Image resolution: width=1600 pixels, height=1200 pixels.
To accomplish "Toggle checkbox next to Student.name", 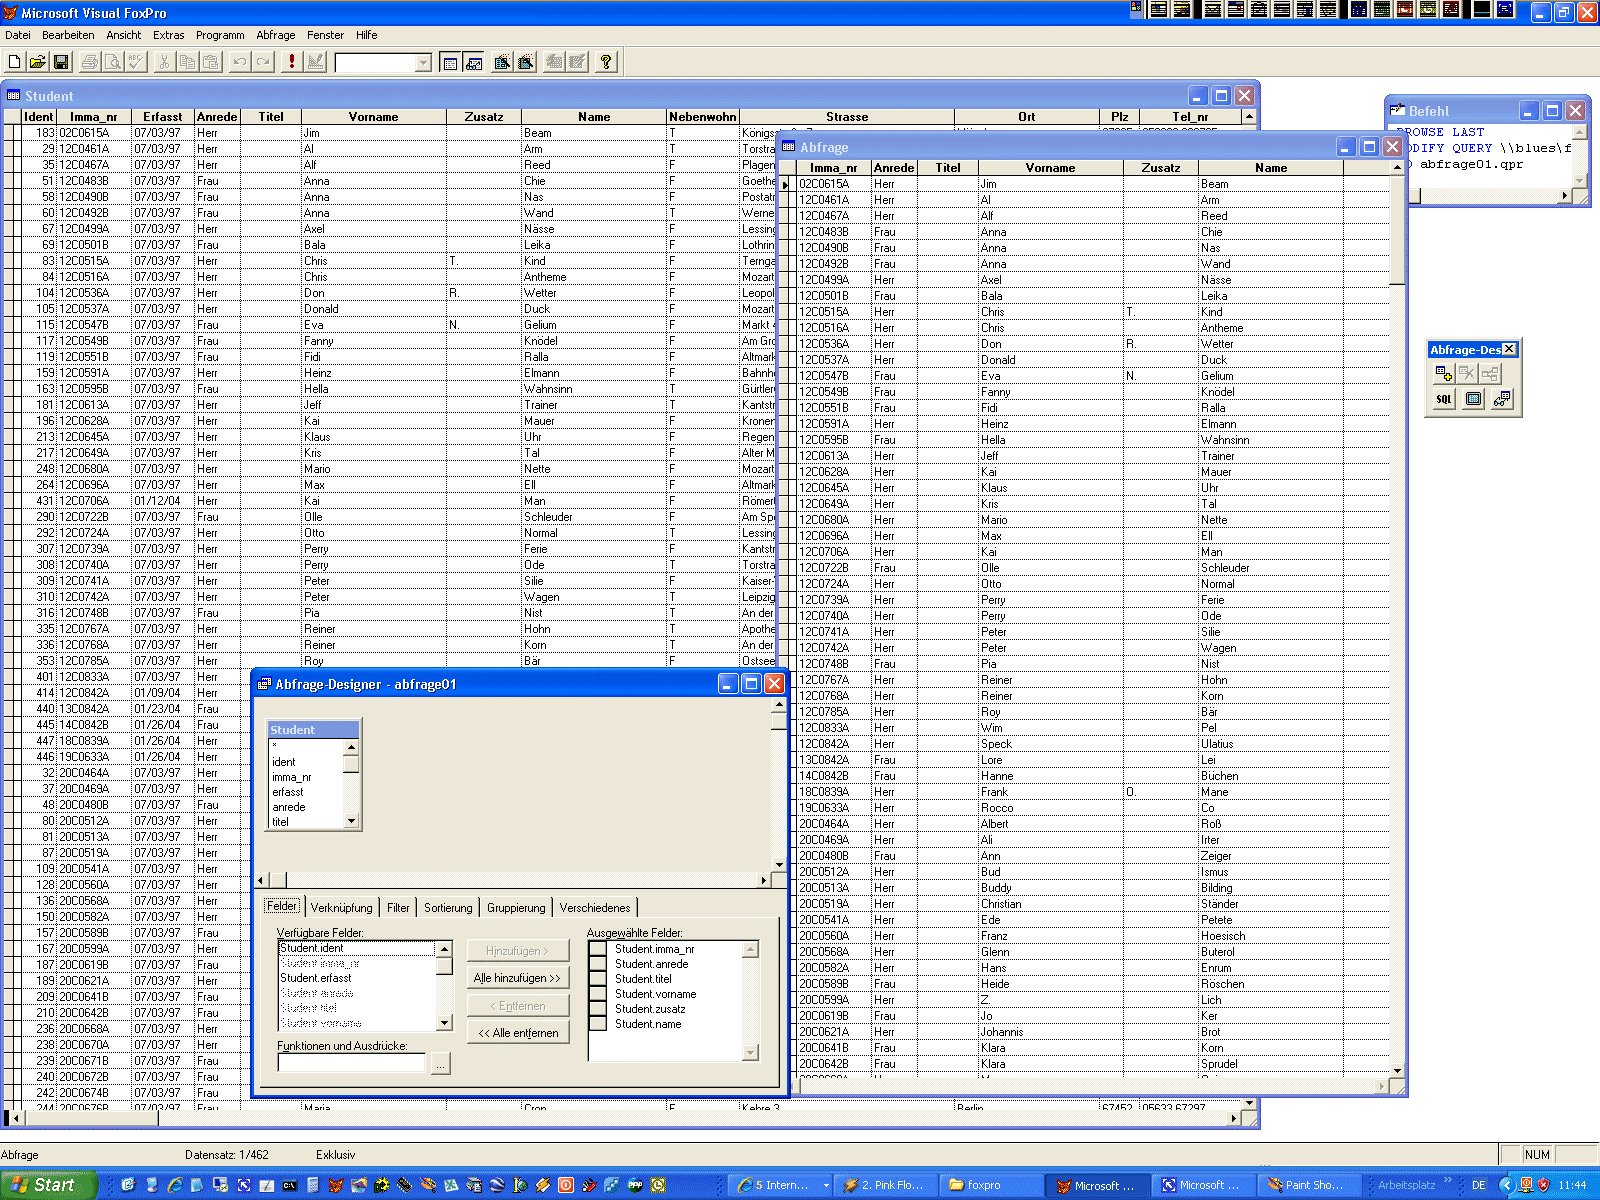I will click(x=598, y=1024).
